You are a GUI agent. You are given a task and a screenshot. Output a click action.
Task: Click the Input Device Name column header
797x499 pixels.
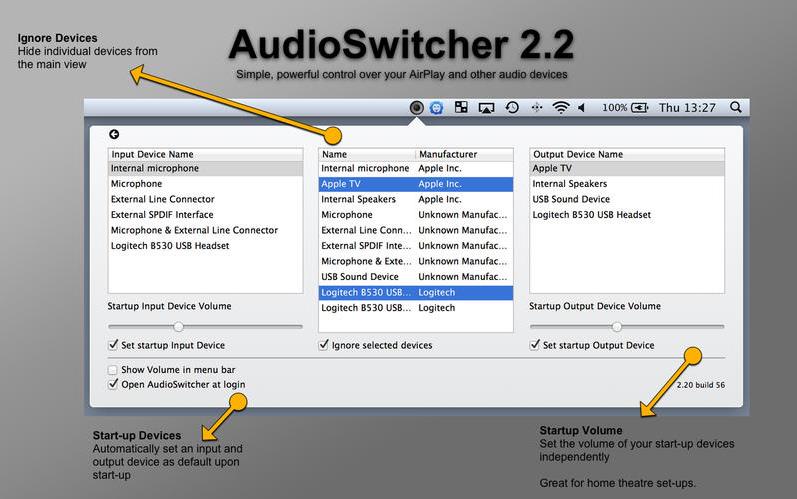[x=205, y=154]
